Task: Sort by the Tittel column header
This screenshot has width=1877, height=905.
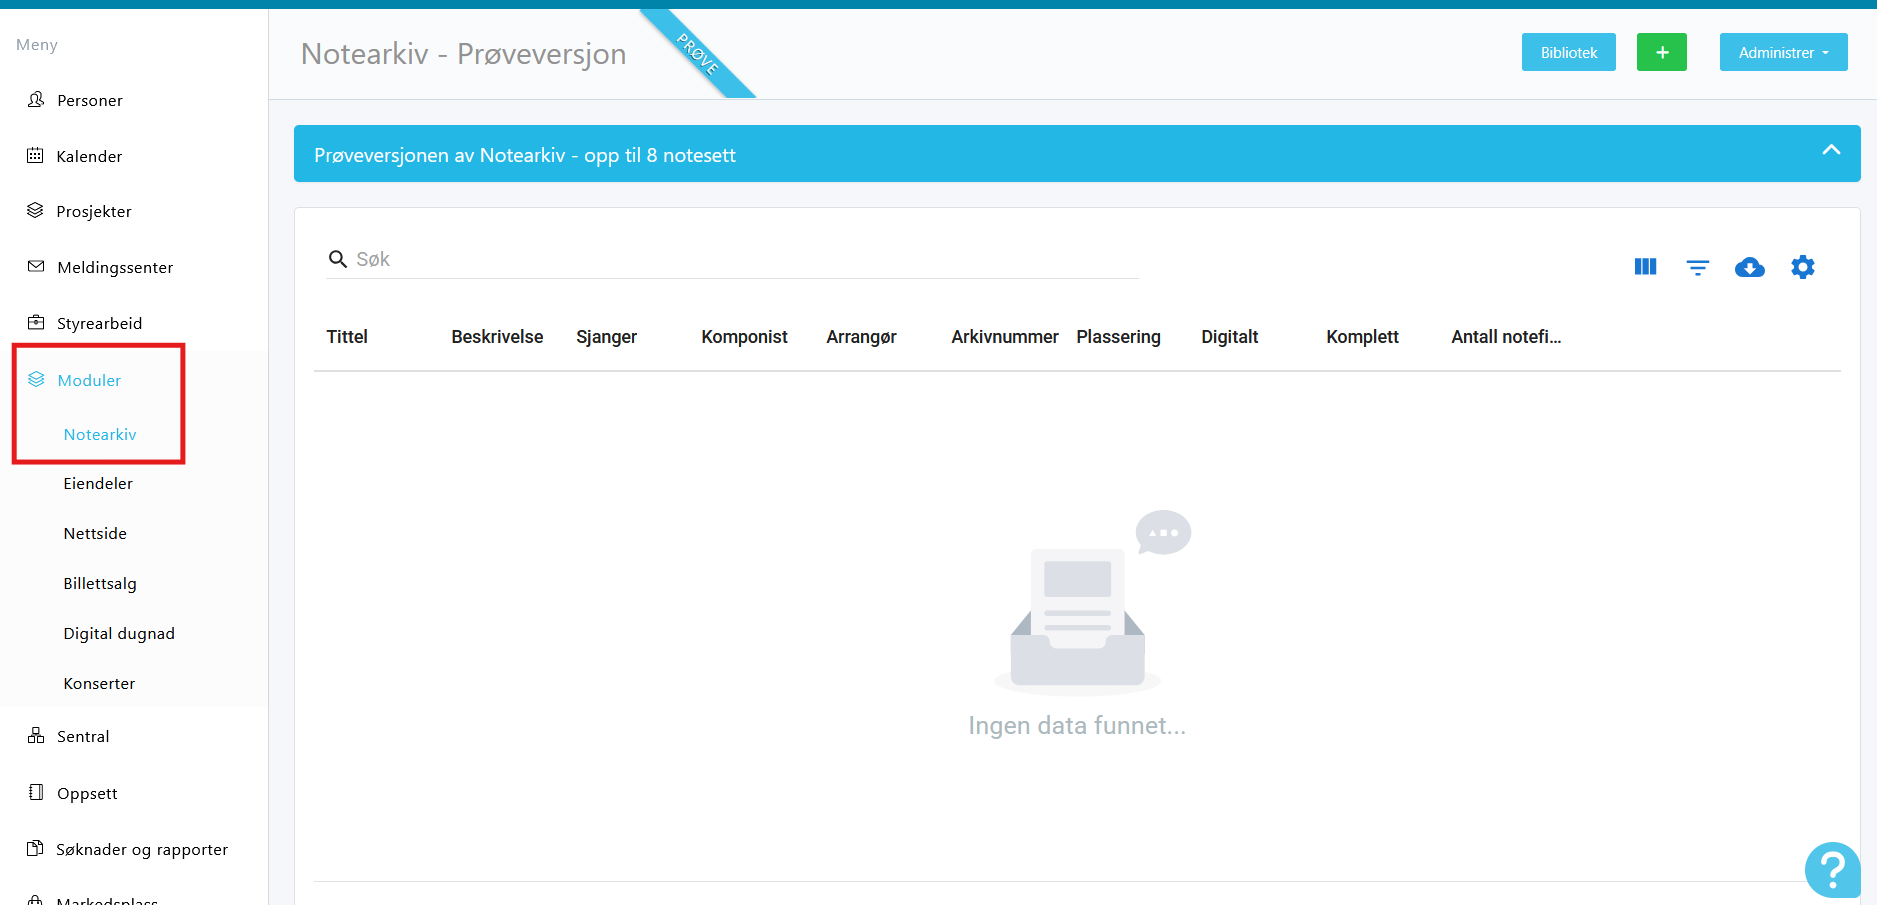Action: [x=347, y=337]
